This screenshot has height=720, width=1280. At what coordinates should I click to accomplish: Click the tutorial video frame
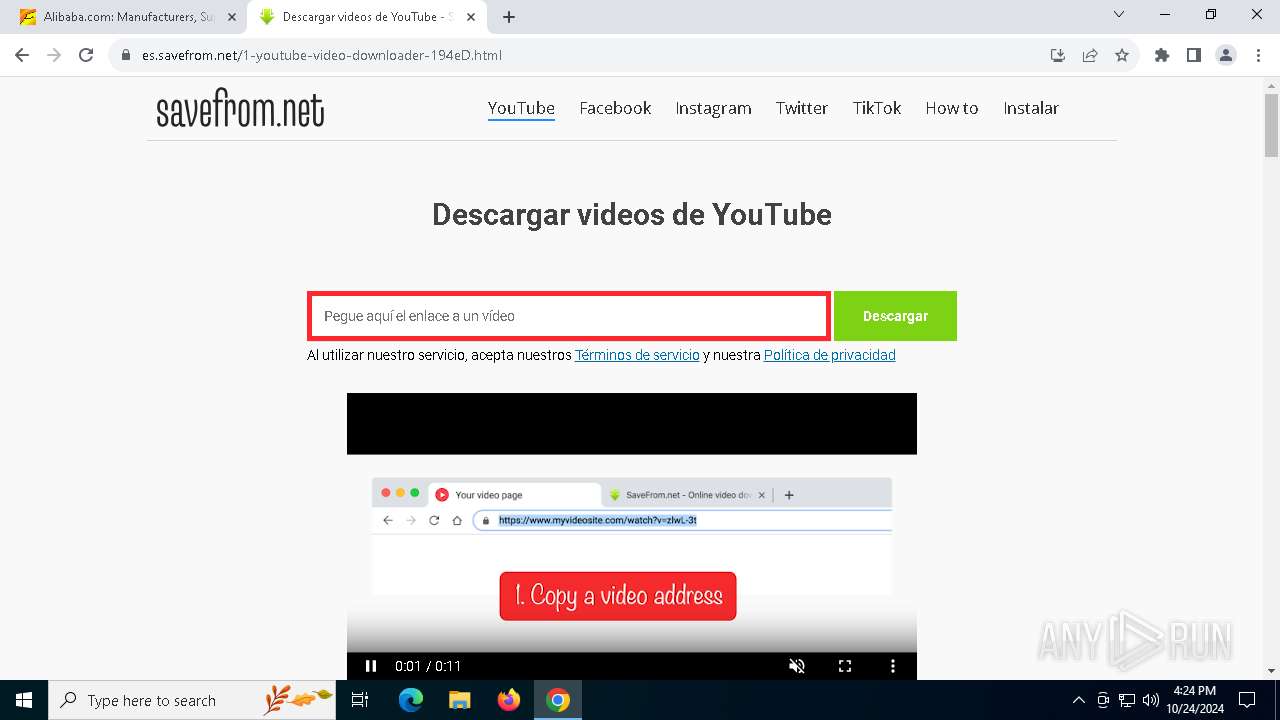click(x=632, y=536)
